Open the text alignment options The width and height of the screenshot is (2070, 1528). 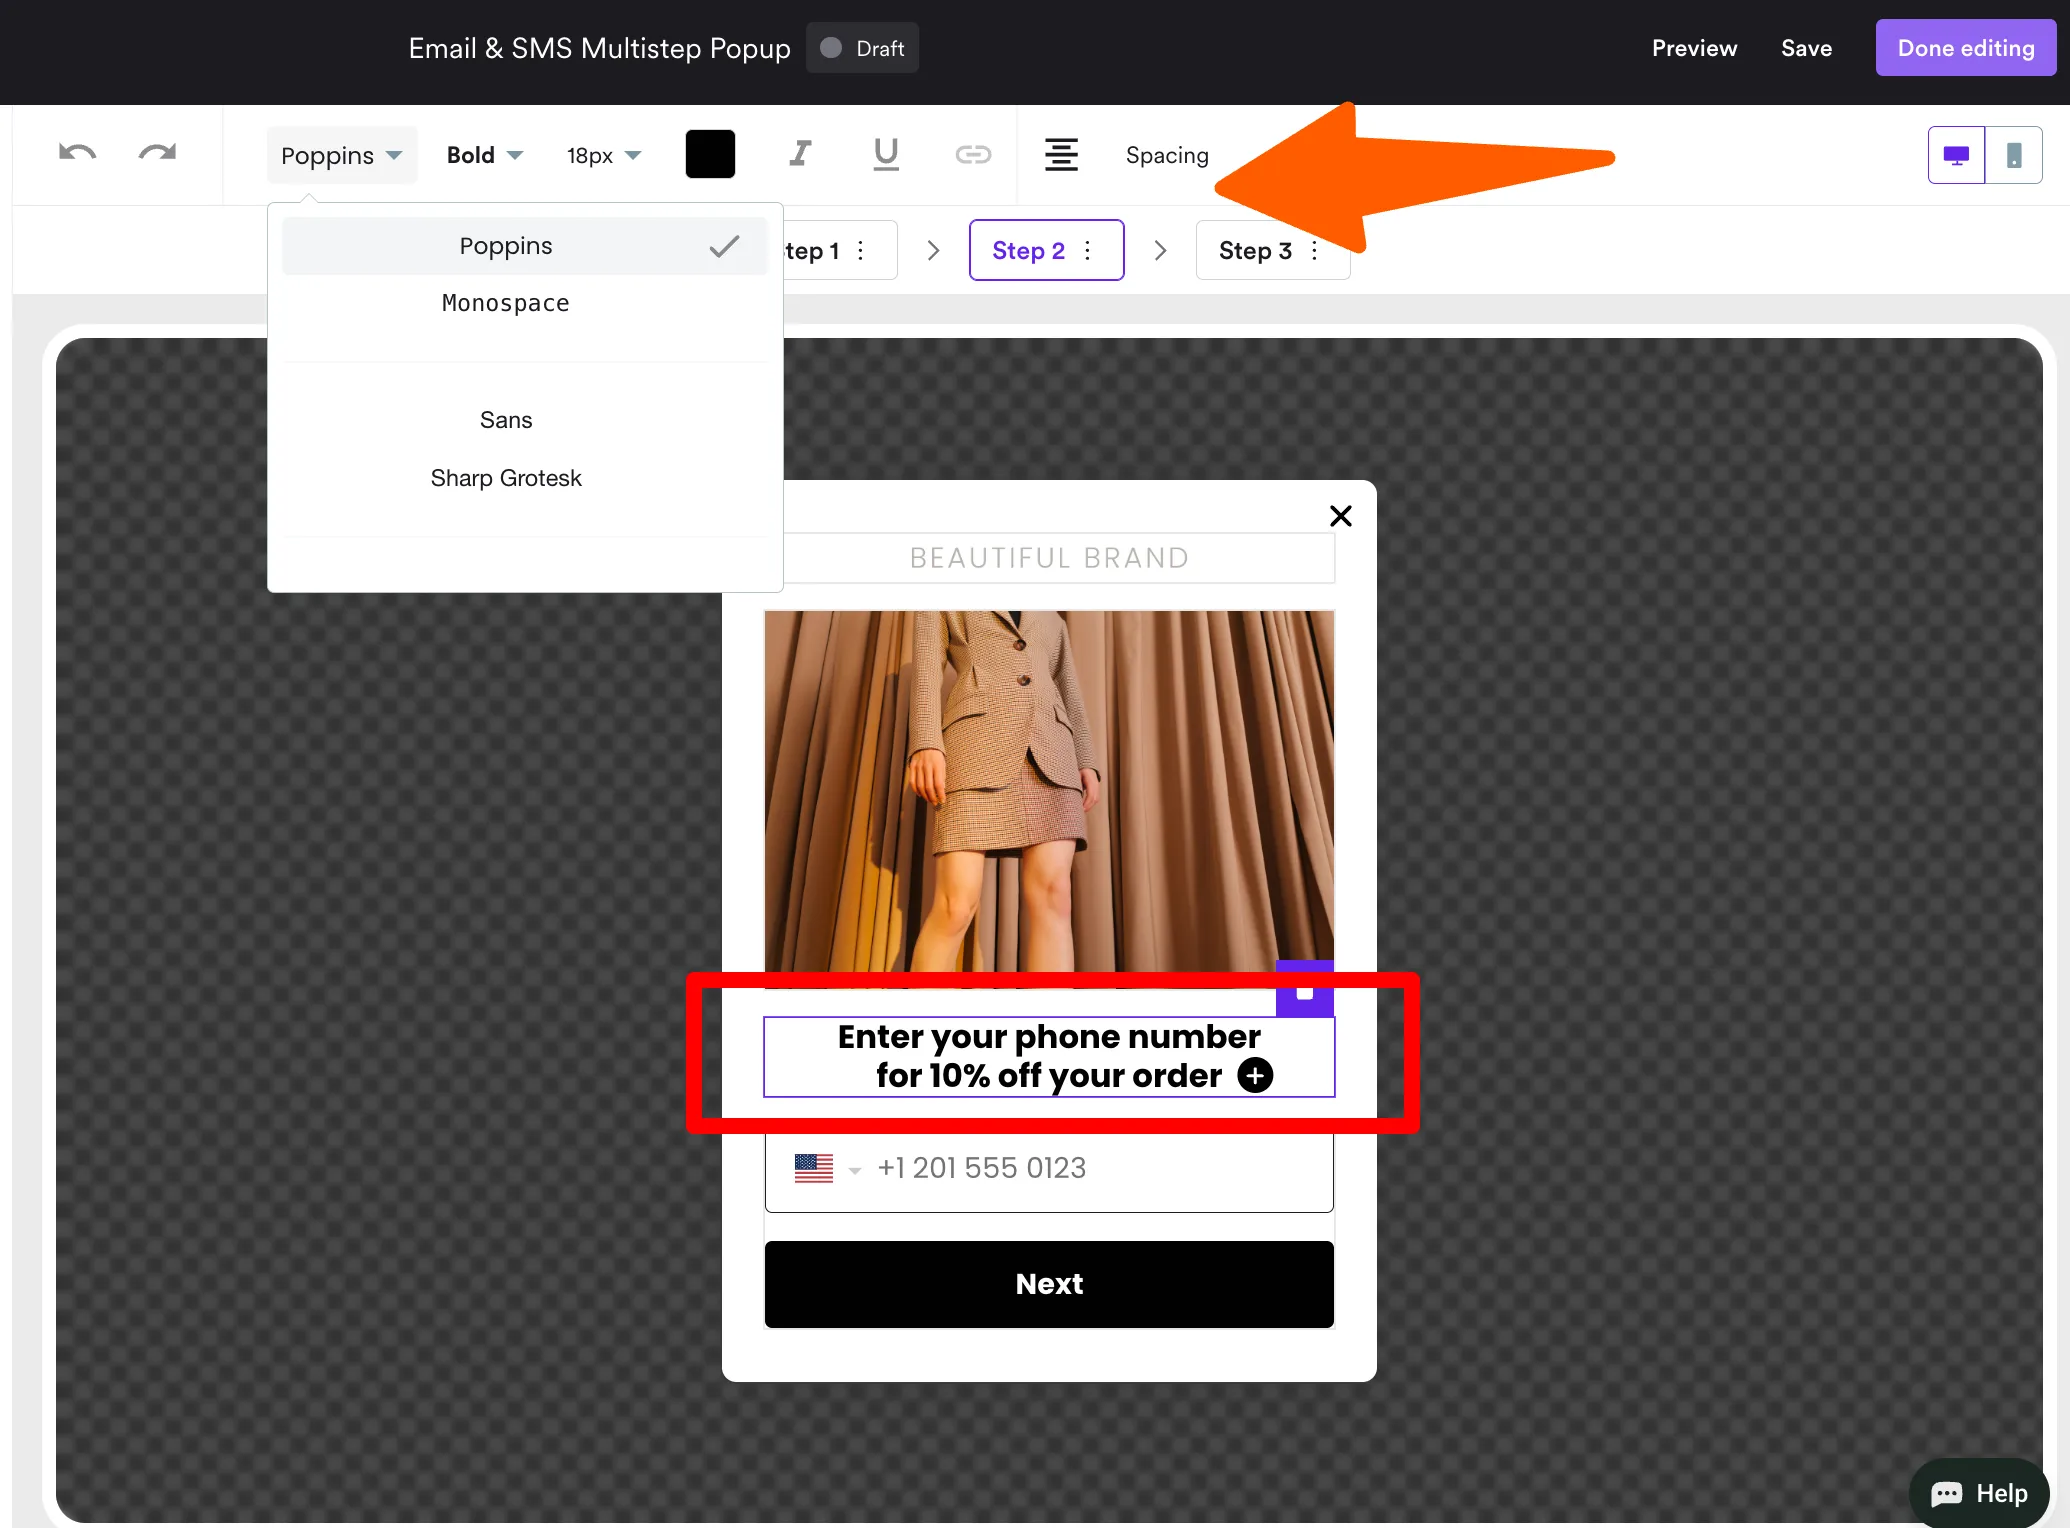point(1061,154)
